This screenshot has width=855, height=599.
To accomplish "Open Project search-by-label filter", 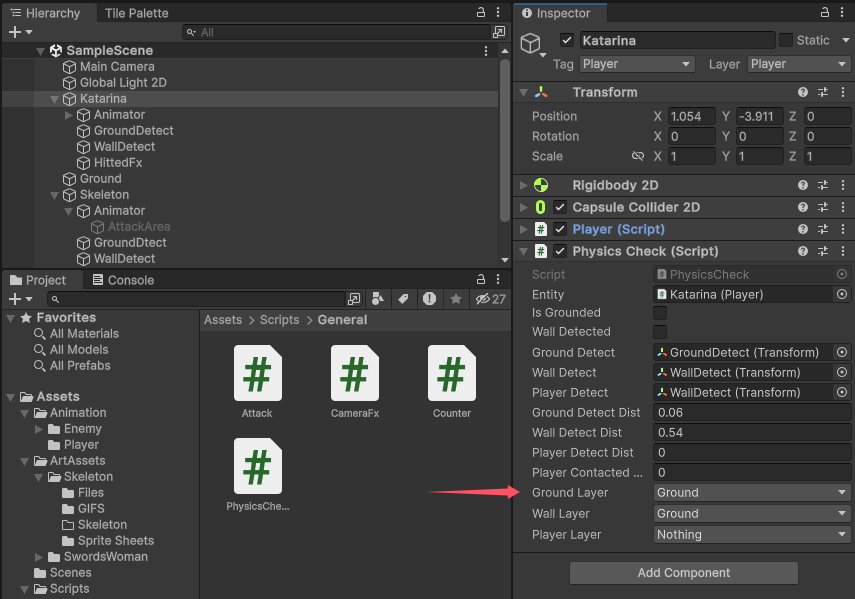I will click(403, 299).
